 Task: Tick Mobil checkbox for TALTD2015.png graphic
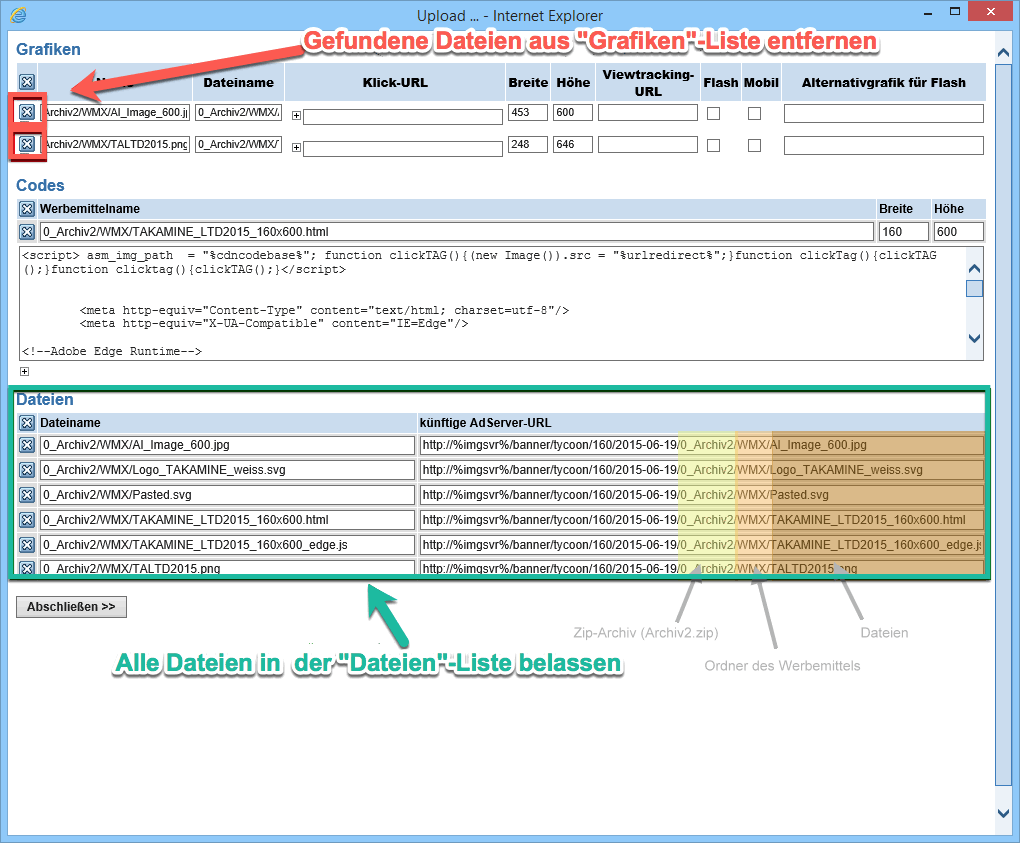click(x=754, y=146)
